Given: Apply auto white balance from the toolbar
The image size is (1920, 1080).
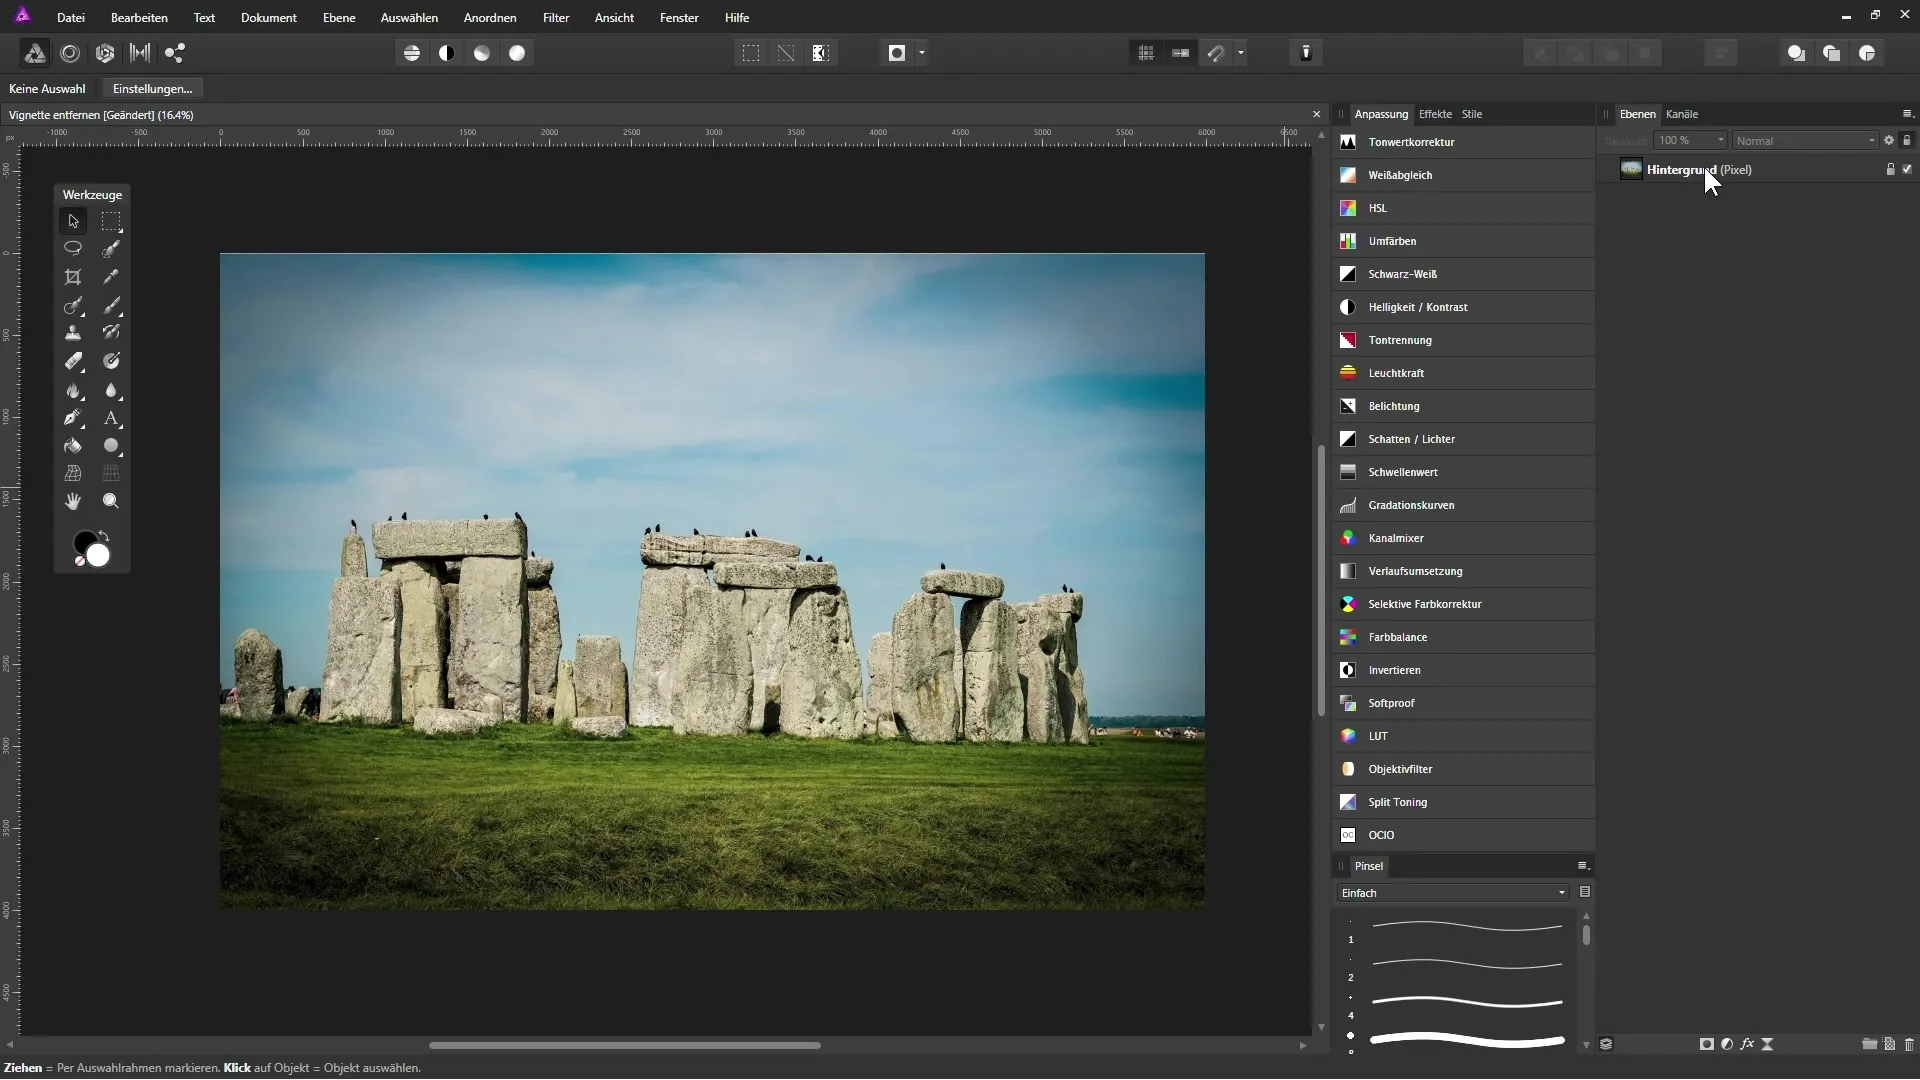Looking at the screenshot, I should pos(517,53).
